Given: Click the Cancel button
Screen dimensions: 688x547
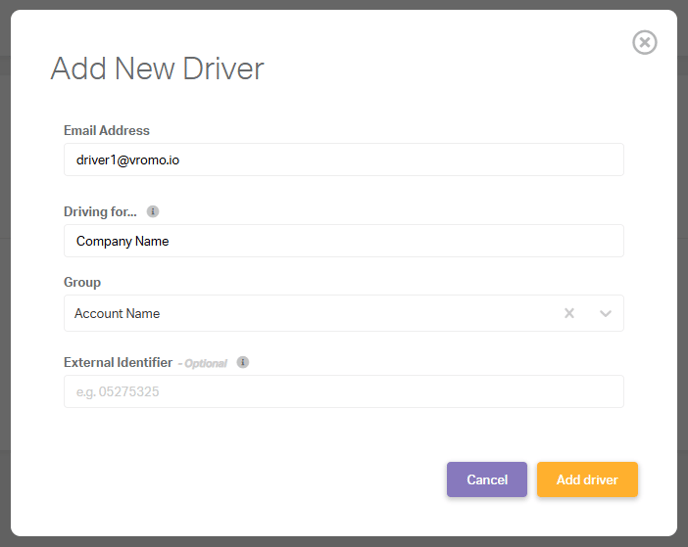Looking at the screenshot, I should click(487, 479).
